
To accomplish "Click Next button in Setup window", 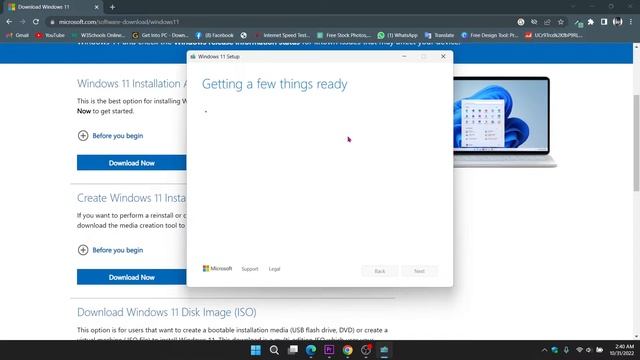I will (419, 271).
